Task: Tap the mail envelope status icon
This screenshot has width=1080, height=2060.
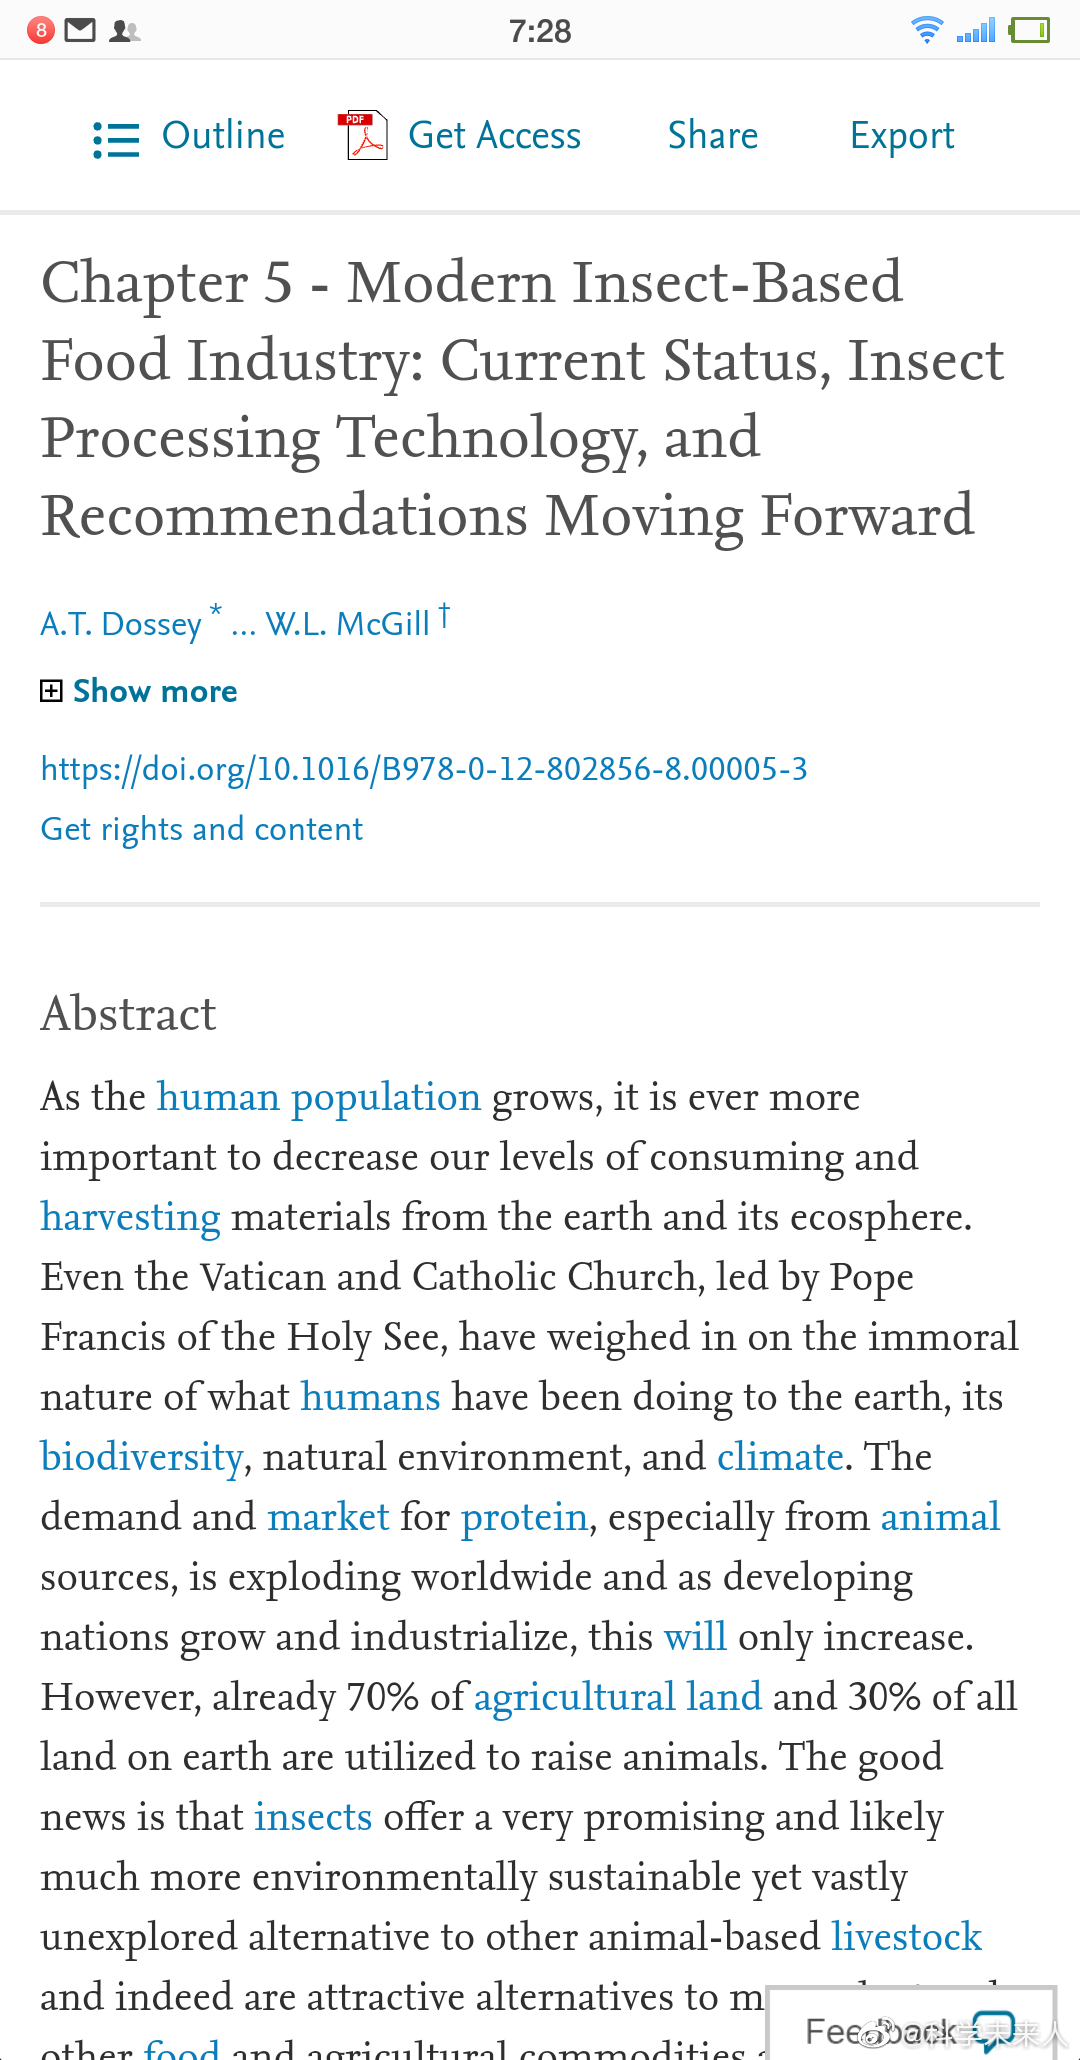Action: tap(80, 30)
